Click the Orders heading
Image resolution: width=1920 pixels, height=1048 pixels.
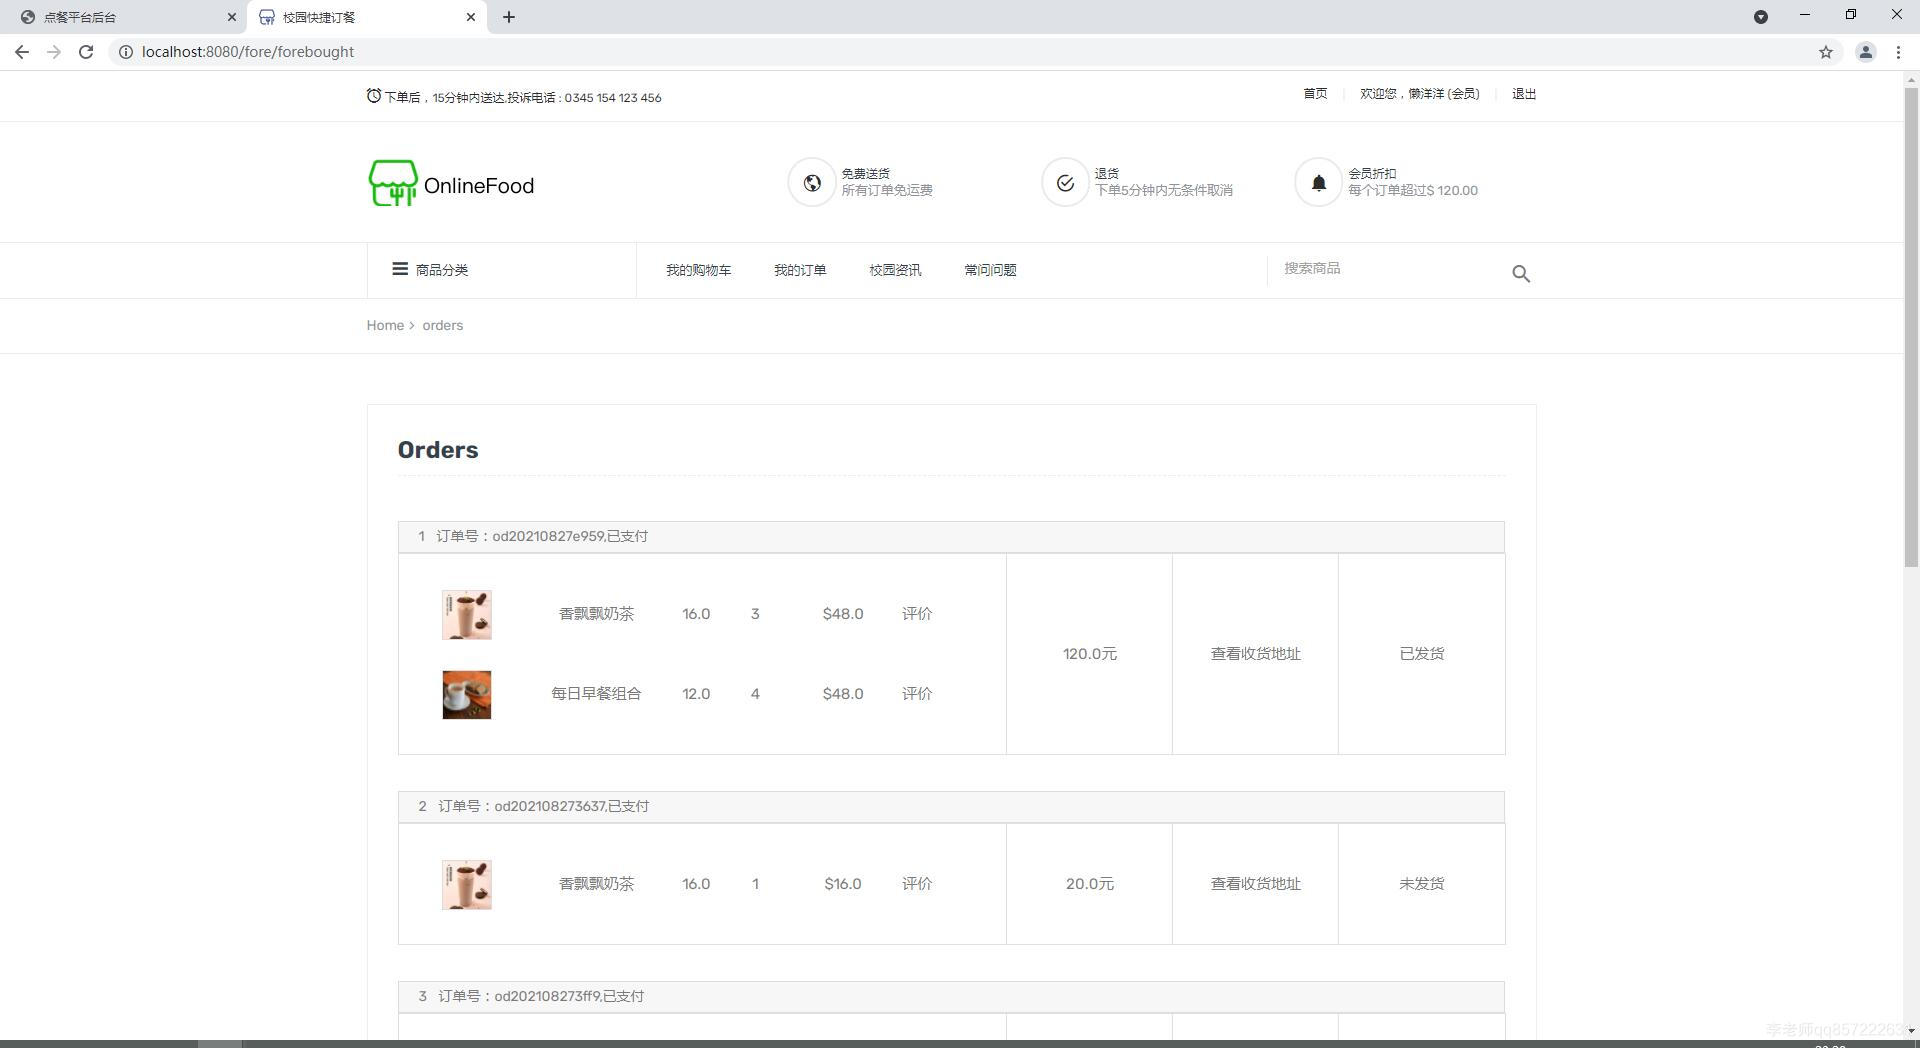438,450
